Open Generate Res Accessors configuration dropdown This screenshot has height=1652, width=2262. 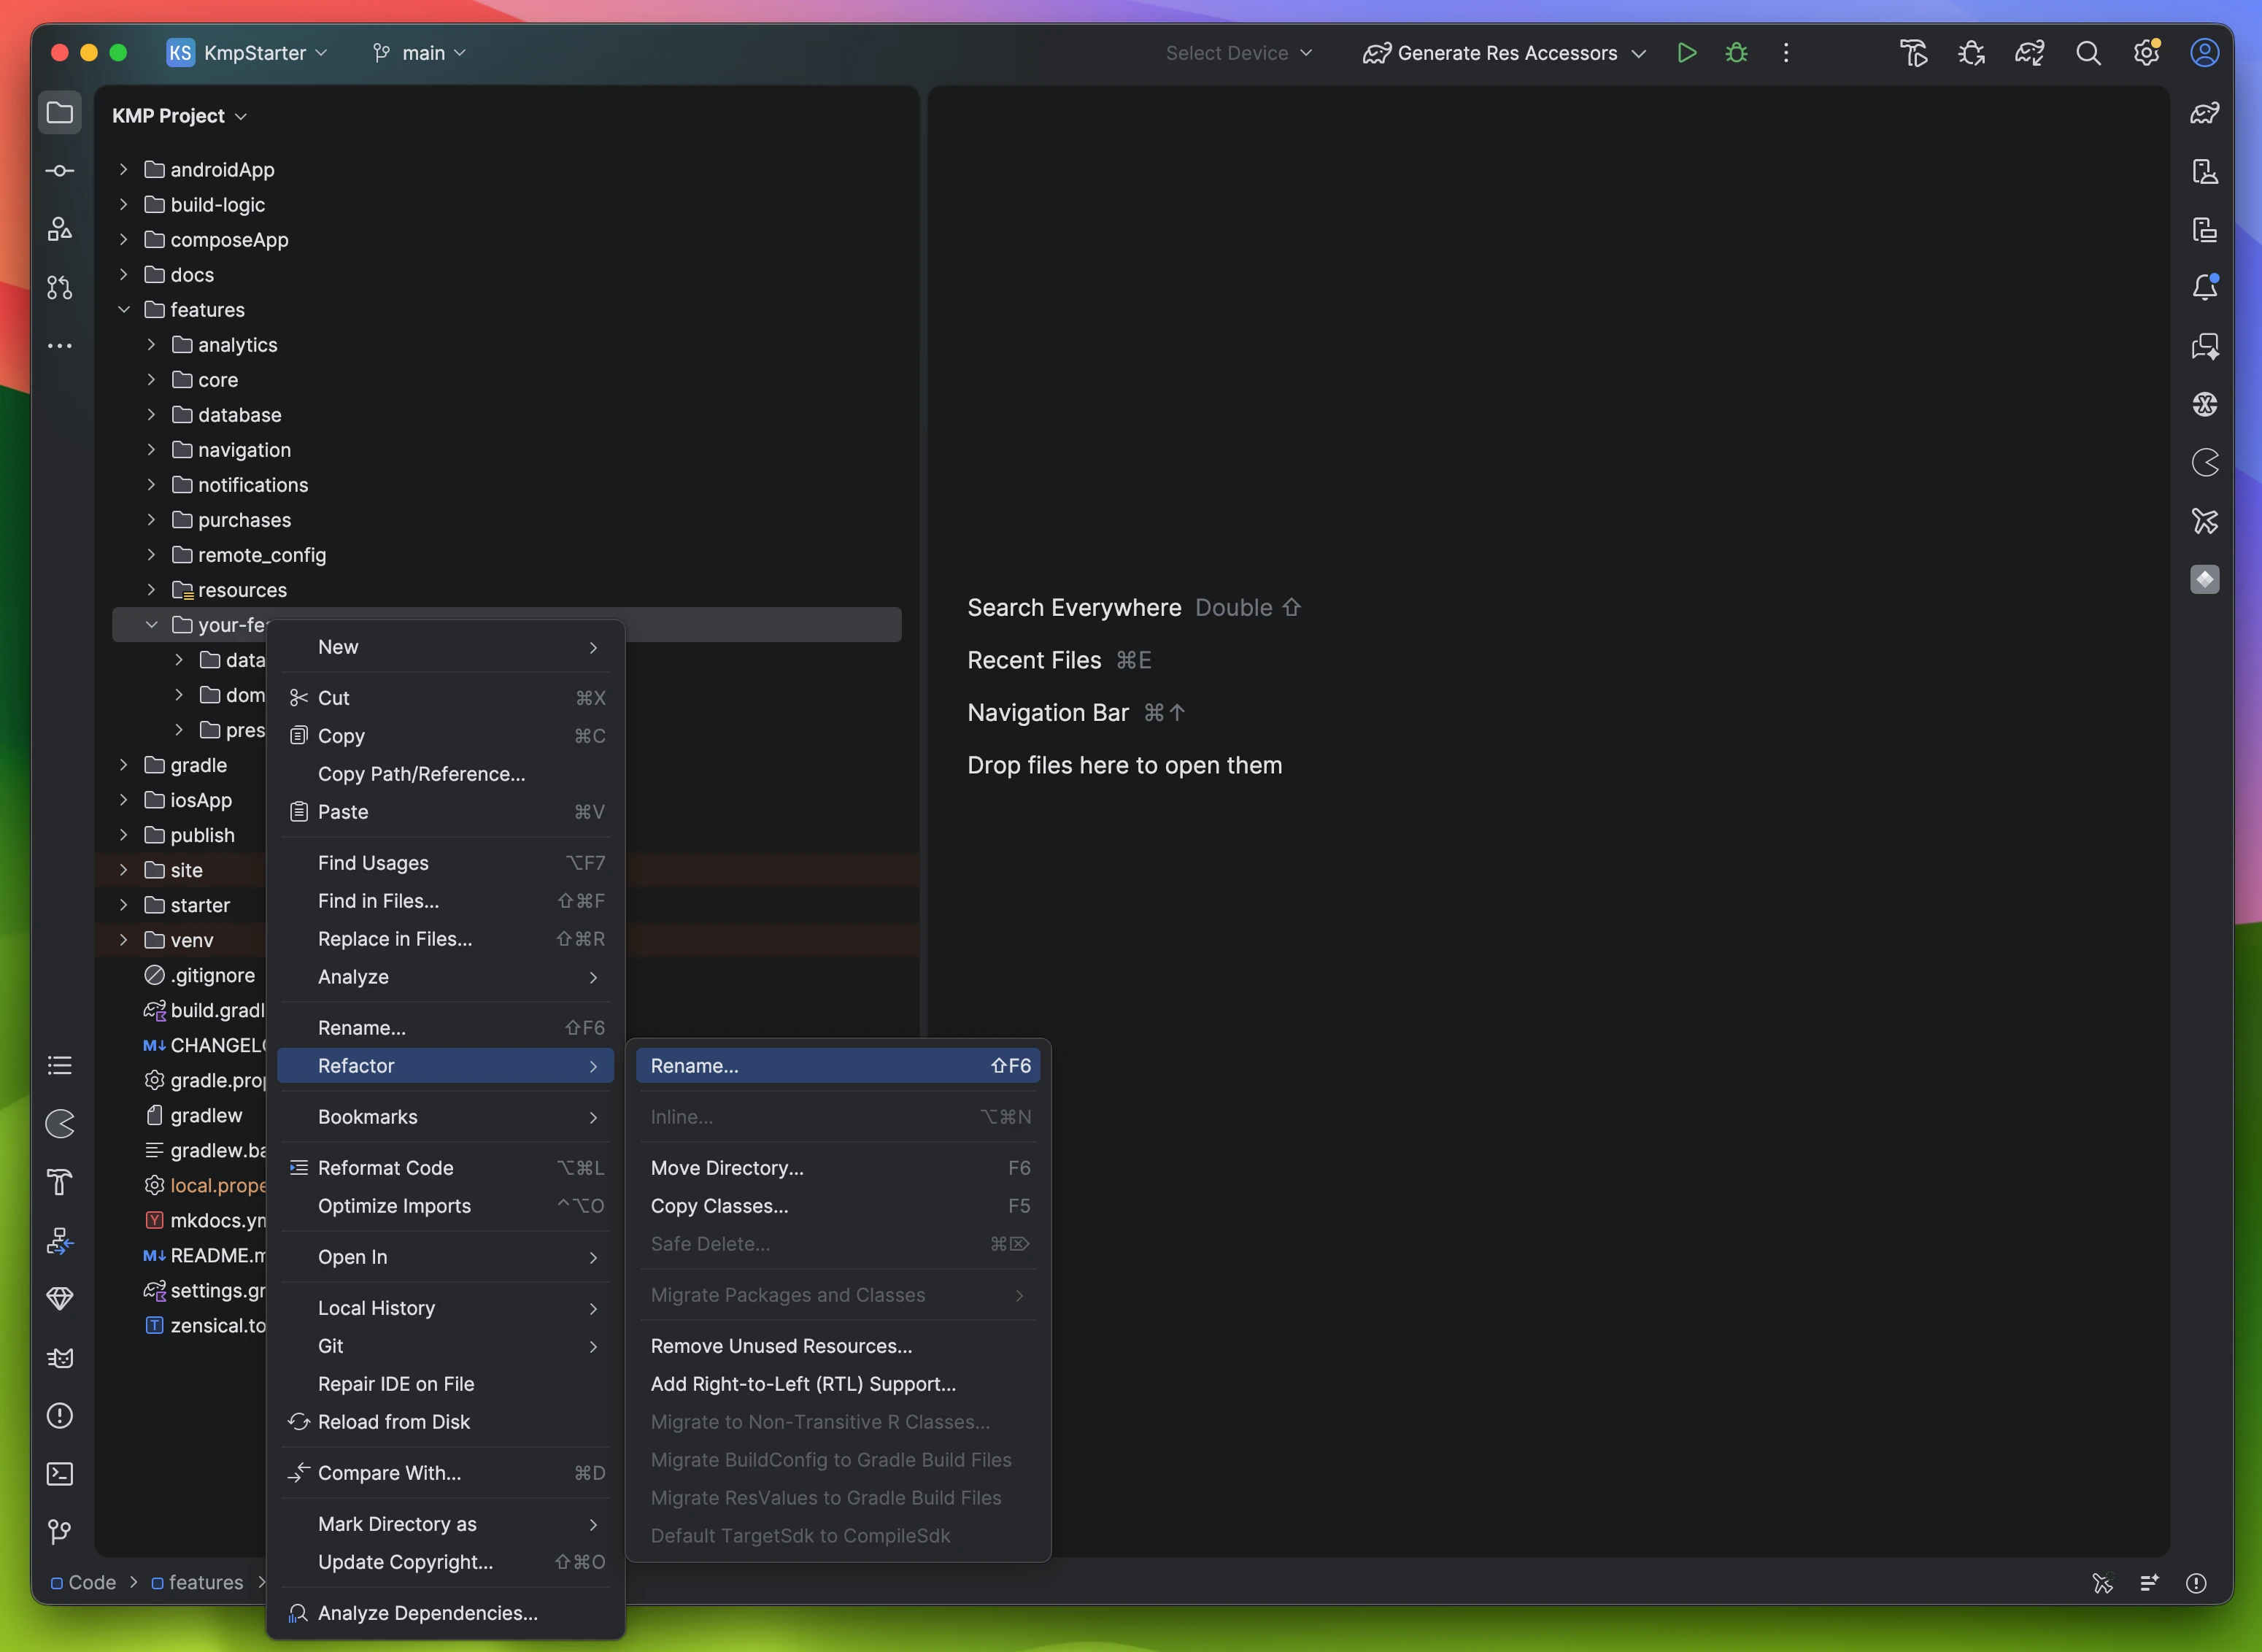click(x=1504, y=53)
